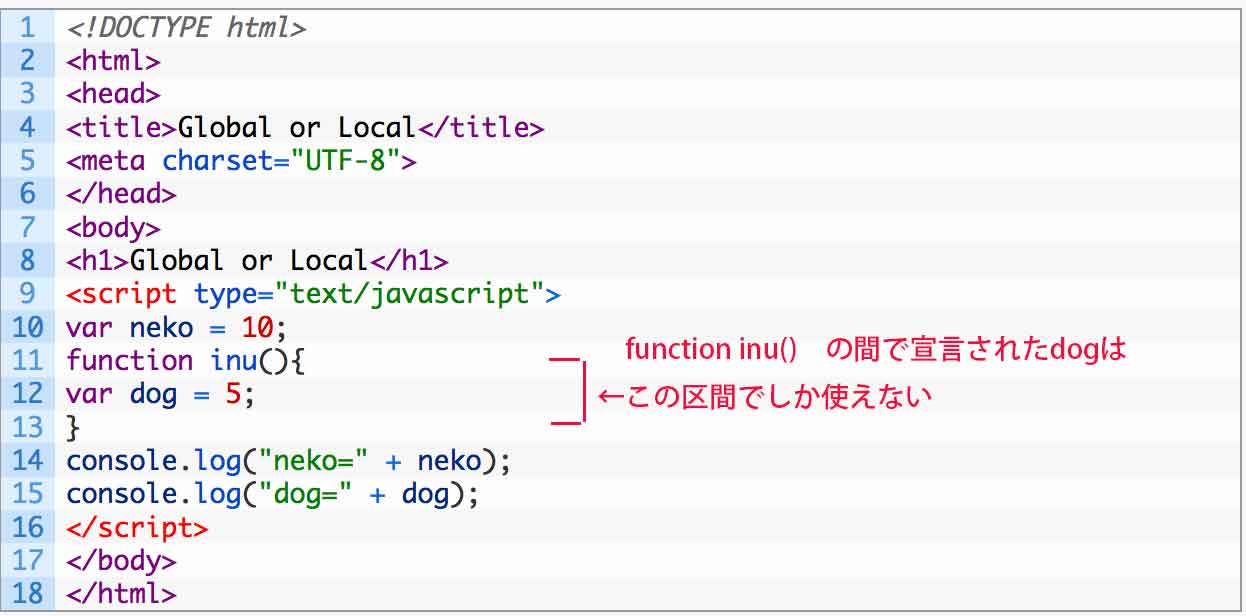Click the closing curly brace on line 13
Screen dimensions: 1246x616
(x=72, y=427)
